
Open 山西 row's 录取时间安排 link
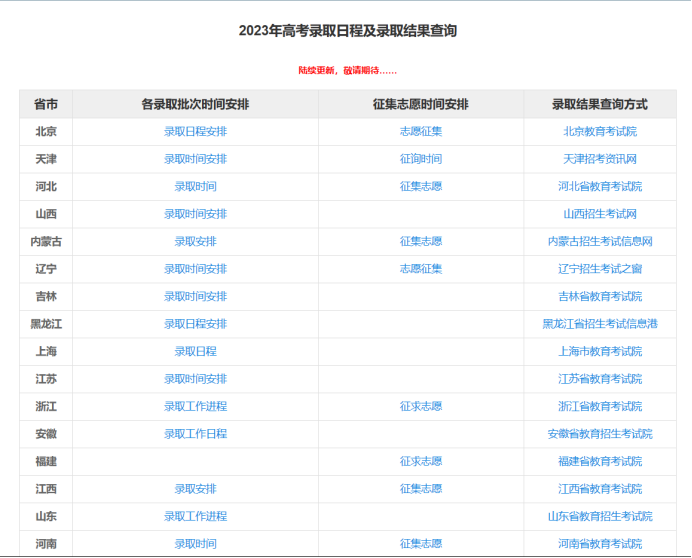(x=196, y=214)
